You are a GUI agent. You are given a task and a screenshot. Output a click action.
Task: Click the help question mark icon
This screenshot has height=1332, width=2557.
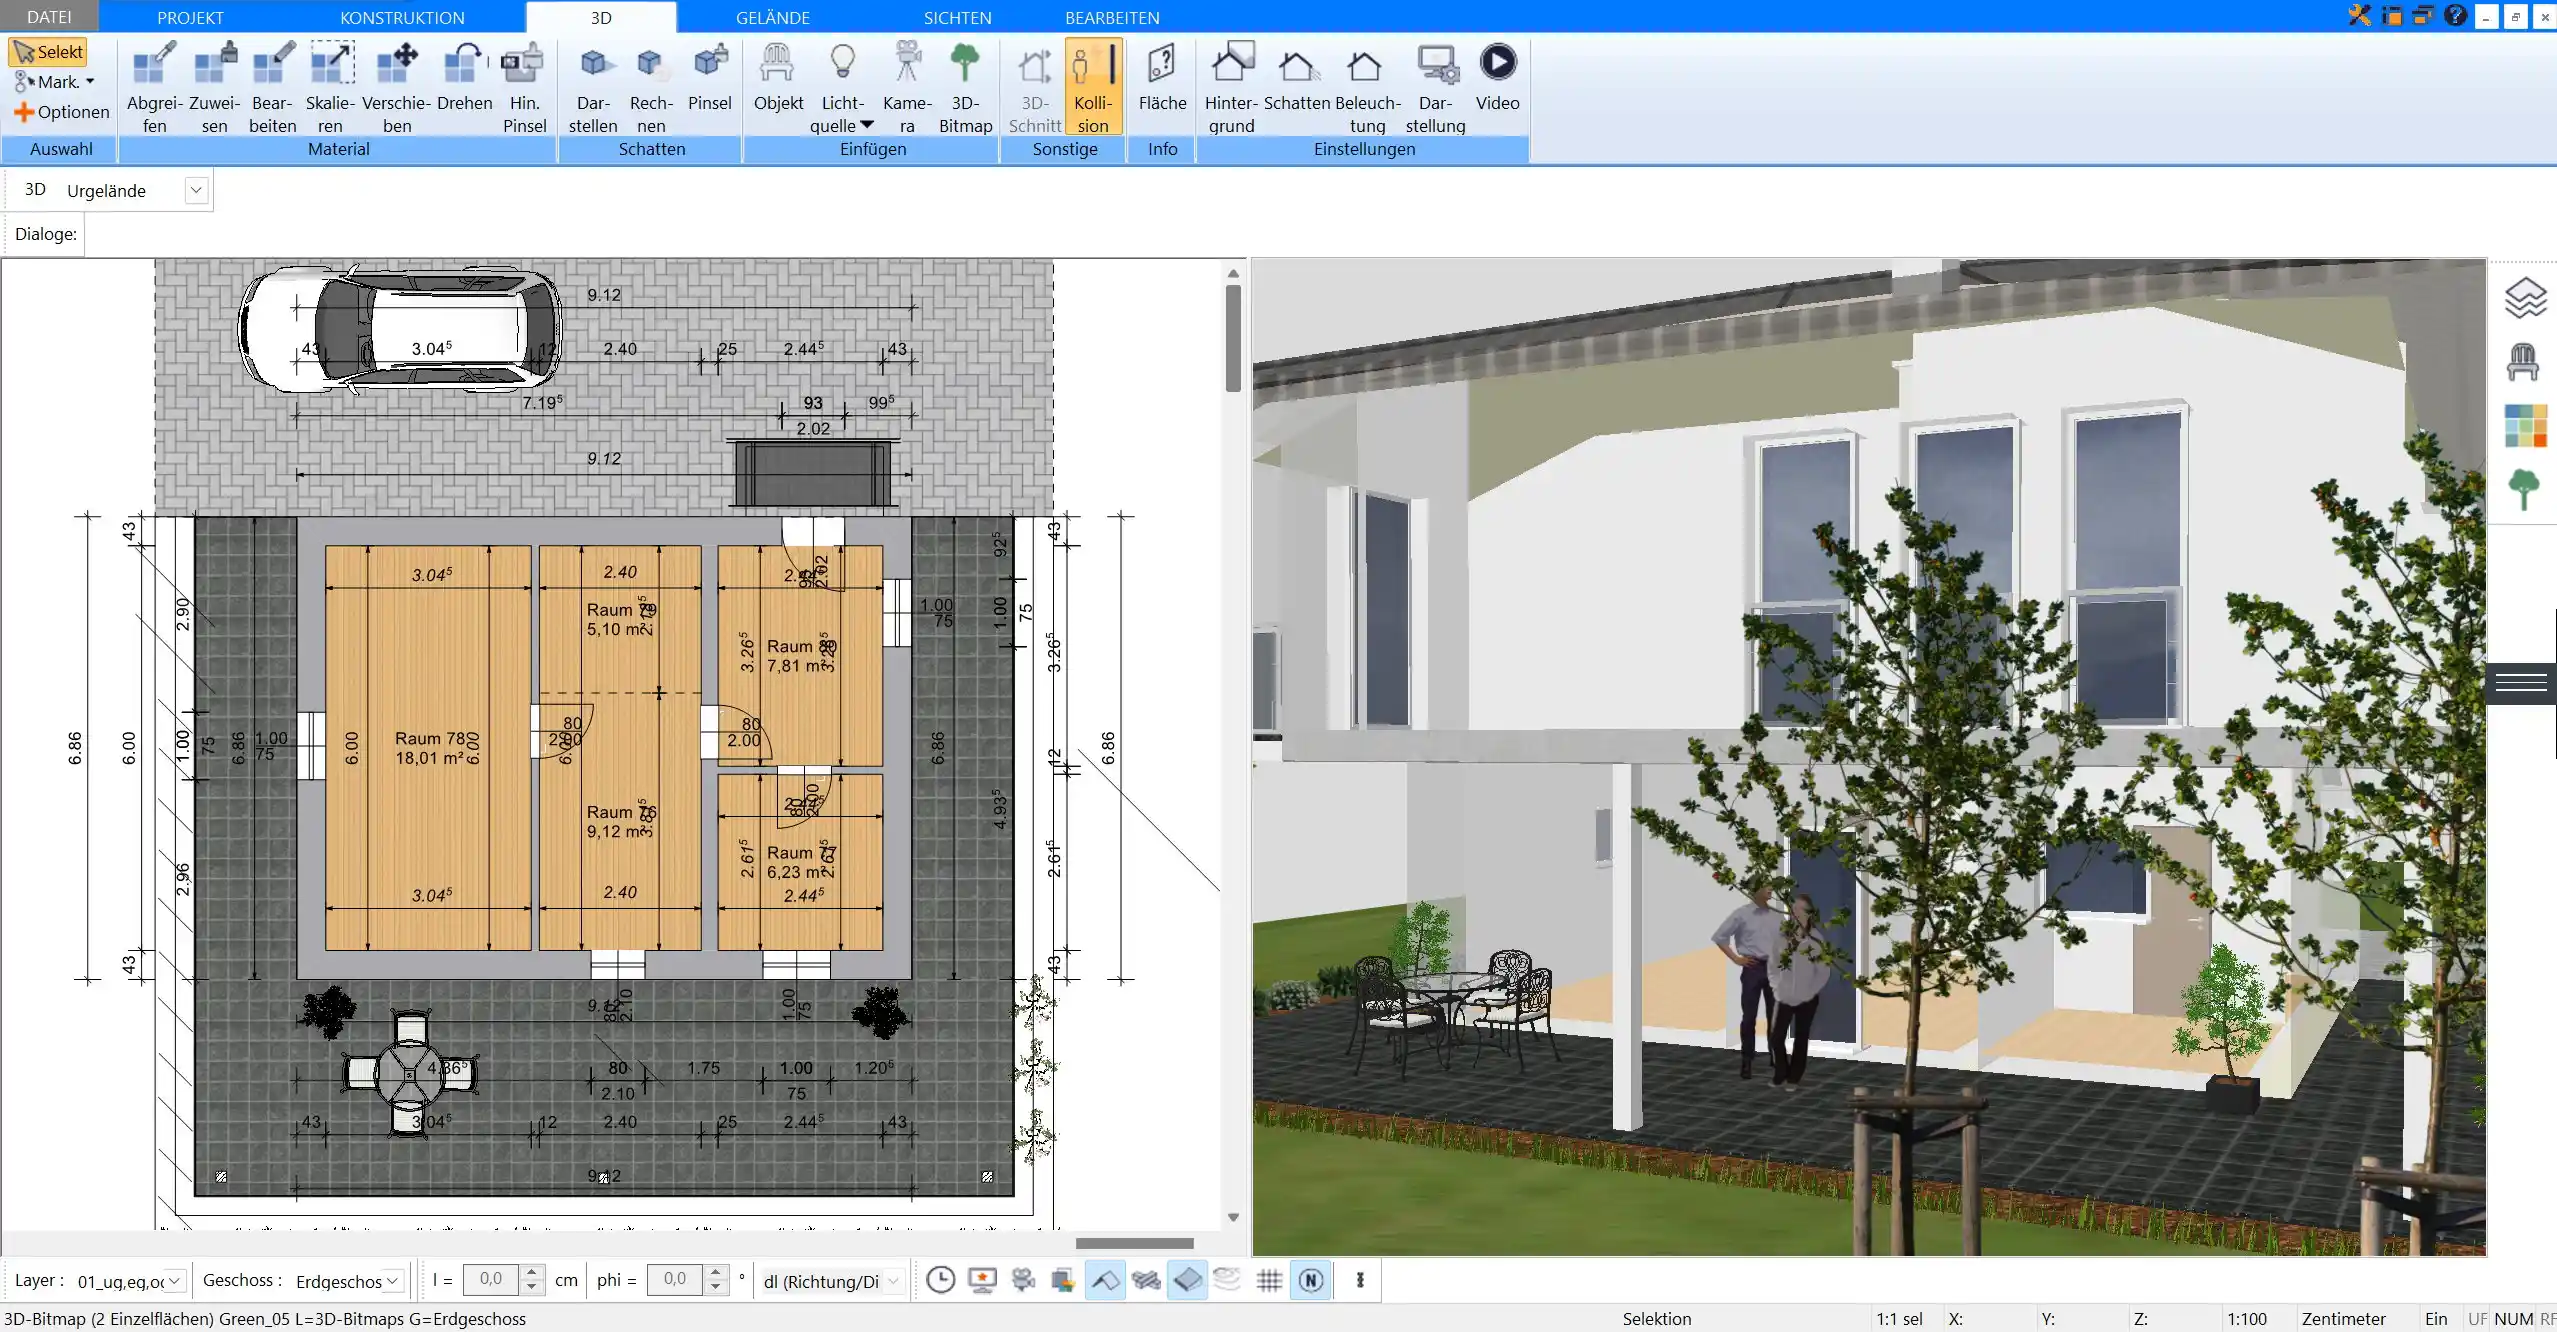click(2455, 15)
